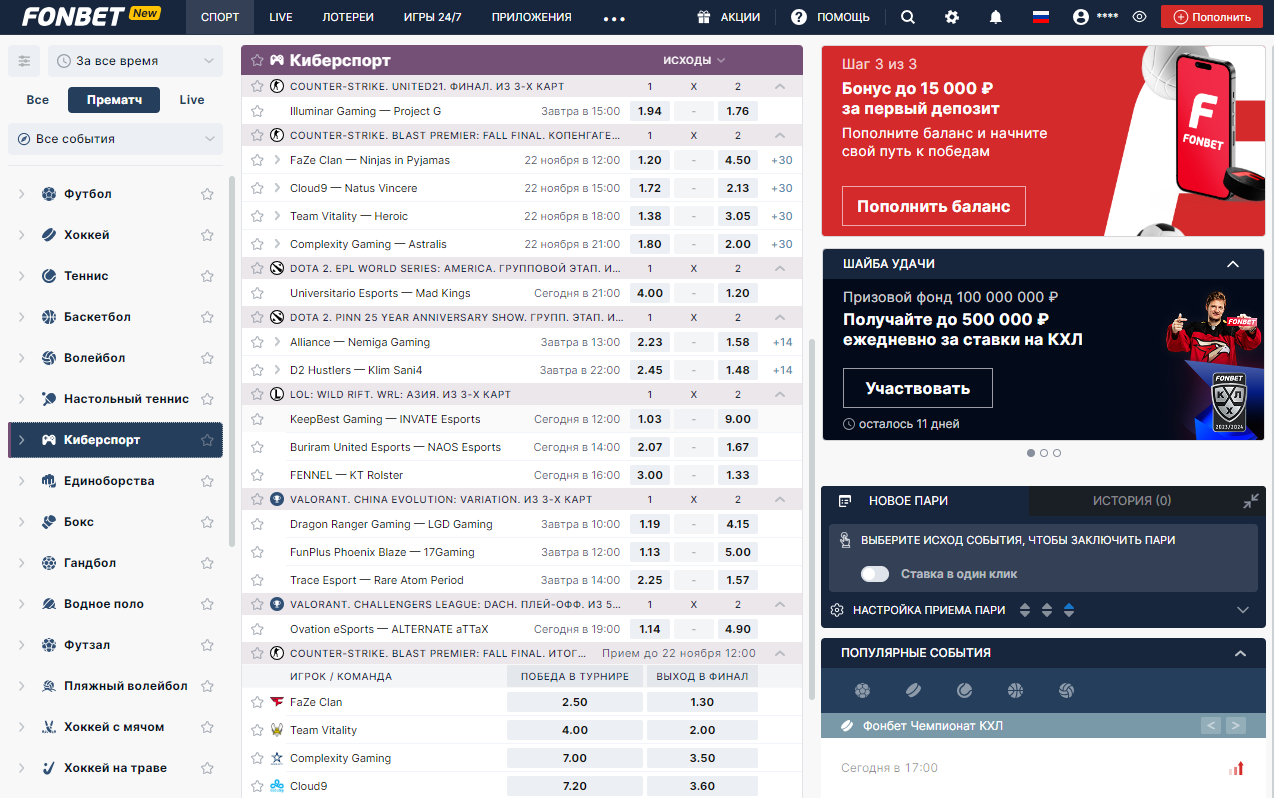Select tennis icon in Популярные события
1274x798 pixels.
pyautogui.click(x=964, y=690)
